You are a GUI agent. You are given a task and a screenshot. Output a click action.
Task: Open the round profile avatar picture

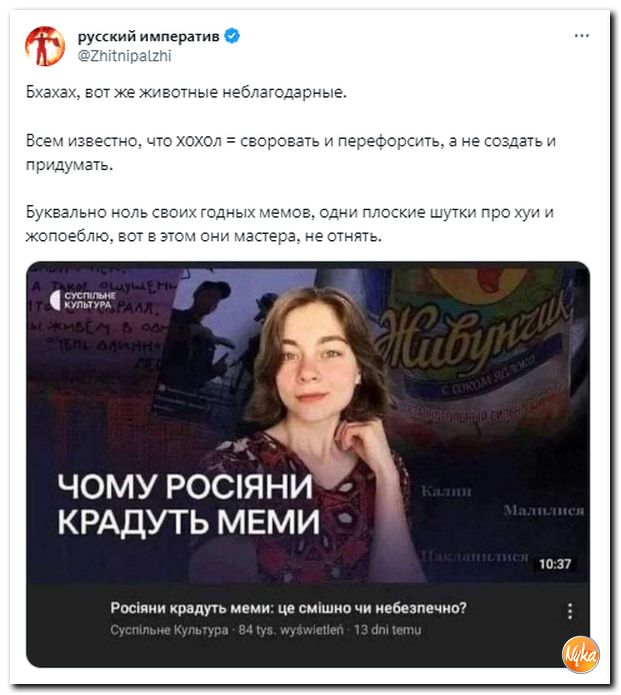click(45, 46)
